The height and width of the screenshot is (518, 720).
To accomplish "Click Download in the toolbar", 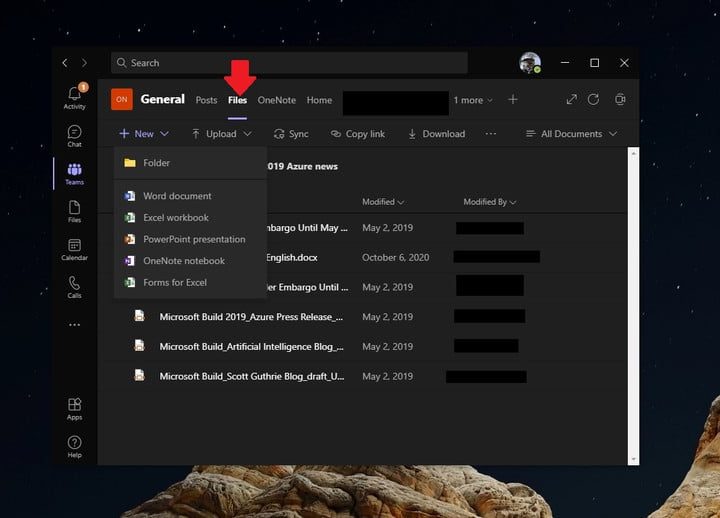I will coord(437,134).
